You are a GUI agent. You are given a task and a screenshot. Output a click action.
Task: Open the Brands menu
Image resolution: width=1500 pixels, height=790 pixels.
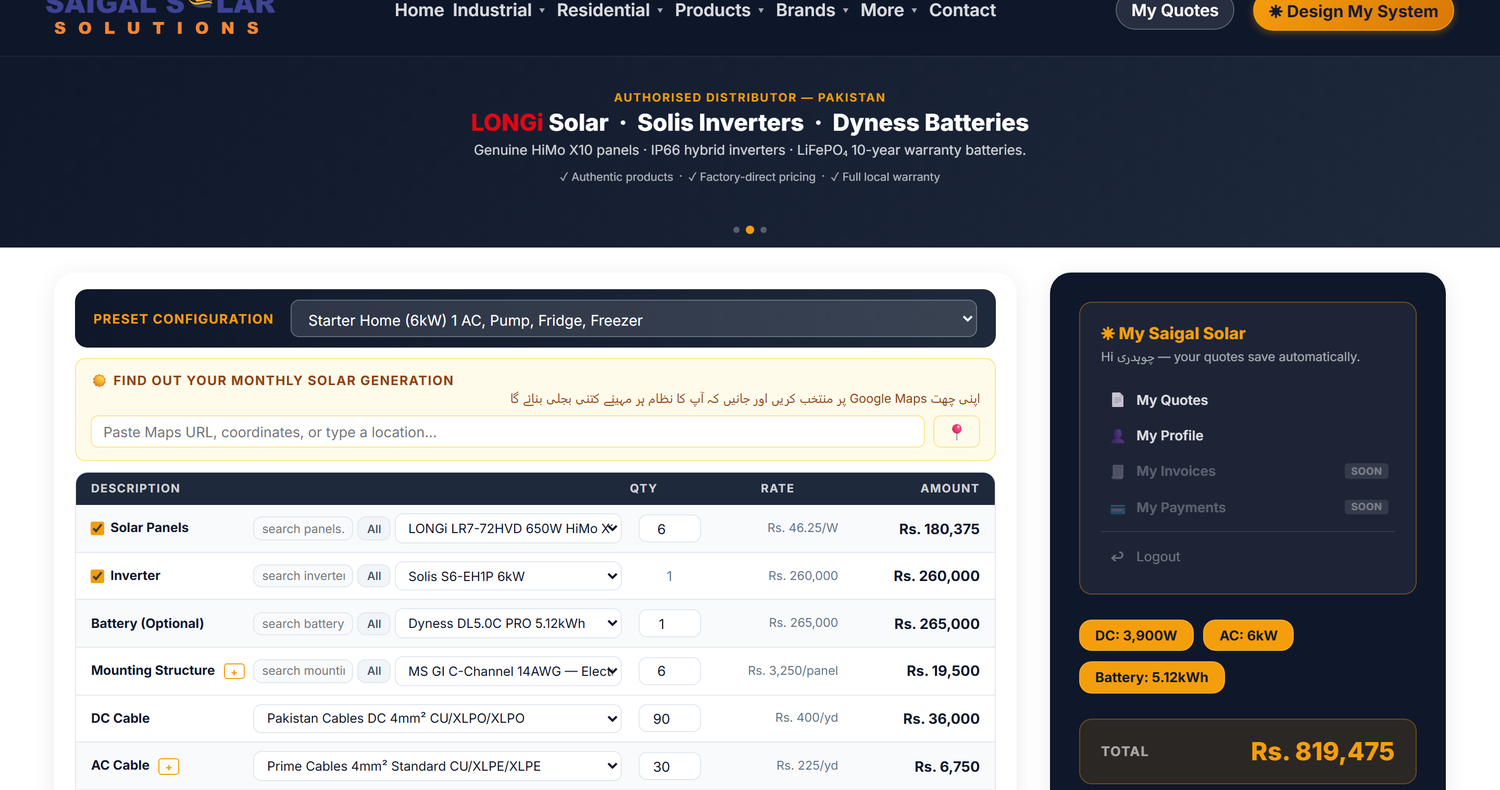[x=812, y=10]
